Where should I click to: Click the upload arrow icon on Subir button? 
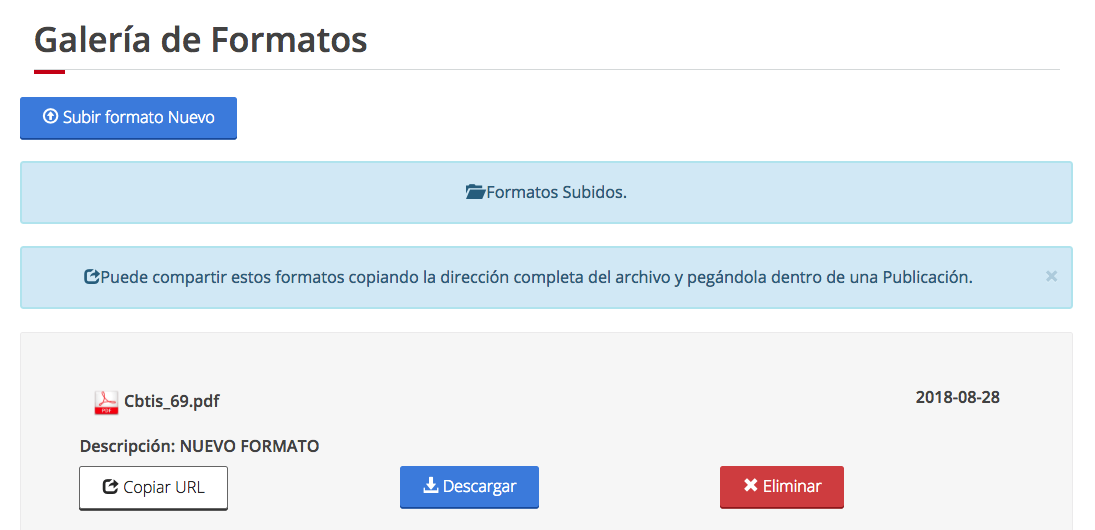[x=50, y=117]
